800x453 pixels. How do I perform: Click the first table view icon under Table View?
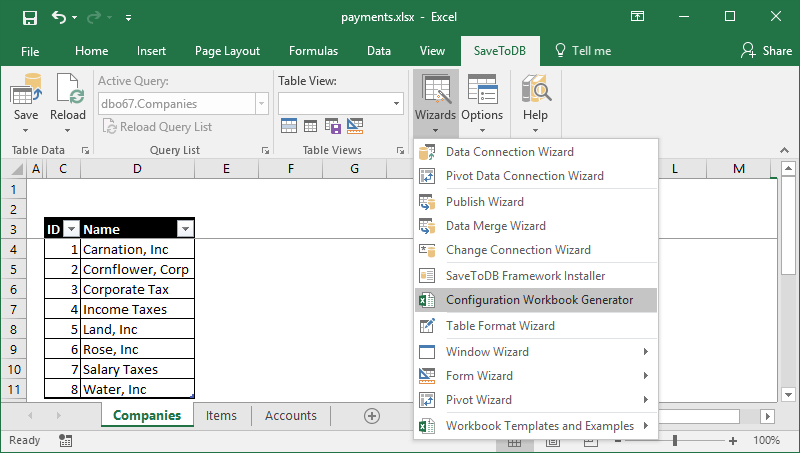click(289, 125)
